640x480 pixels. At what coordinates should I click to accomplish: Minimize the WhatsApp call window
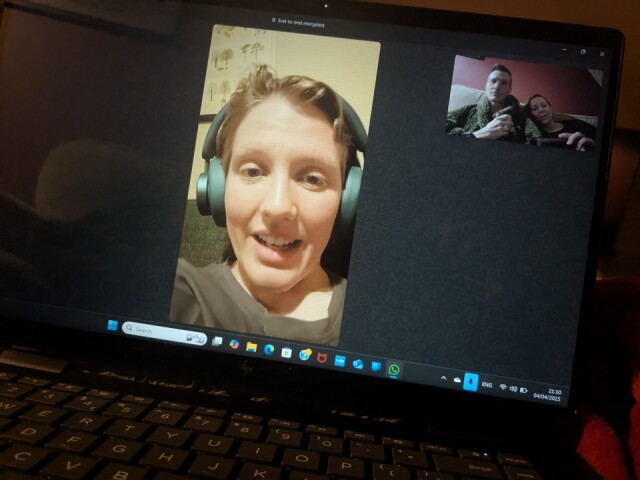pyautogui.click(x=564, y=50)
